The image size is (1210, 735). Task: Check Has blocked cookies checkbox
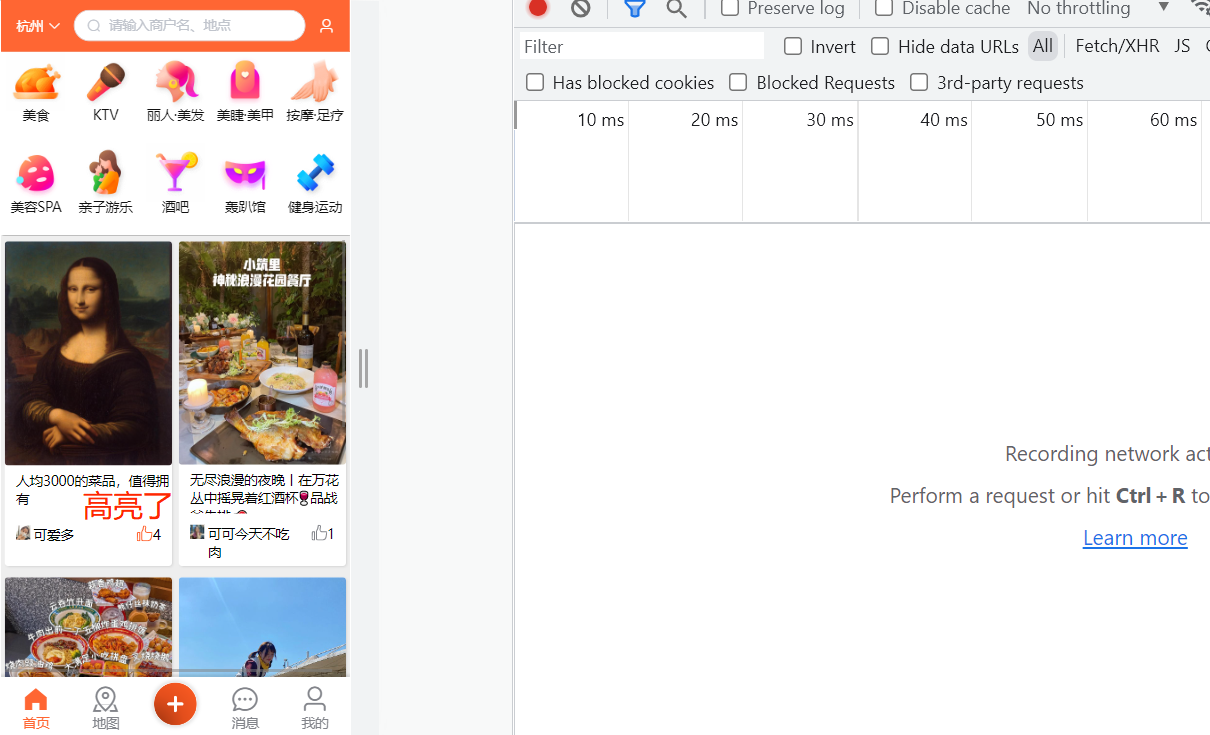pyautogui.click(x=535, y=82)
